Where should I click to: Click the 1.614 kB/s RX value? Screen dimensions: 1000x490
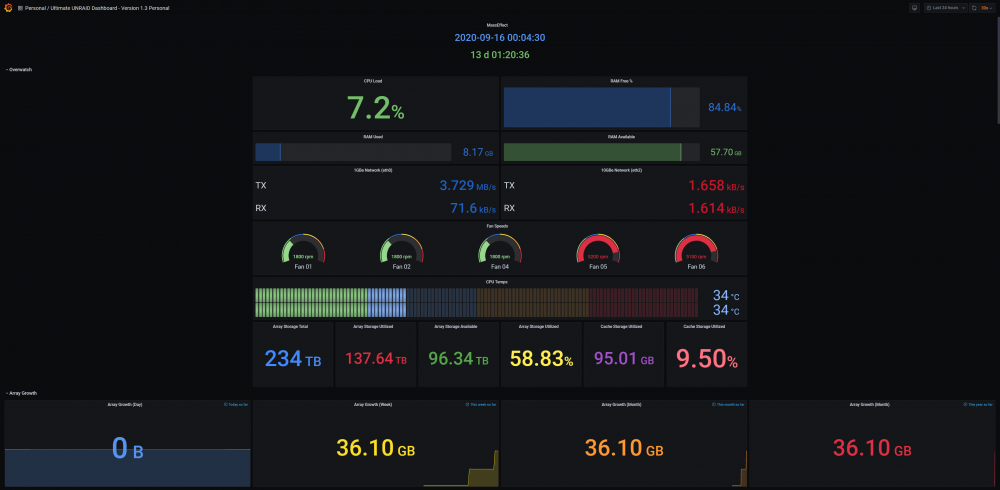click(x=716, y=208)
